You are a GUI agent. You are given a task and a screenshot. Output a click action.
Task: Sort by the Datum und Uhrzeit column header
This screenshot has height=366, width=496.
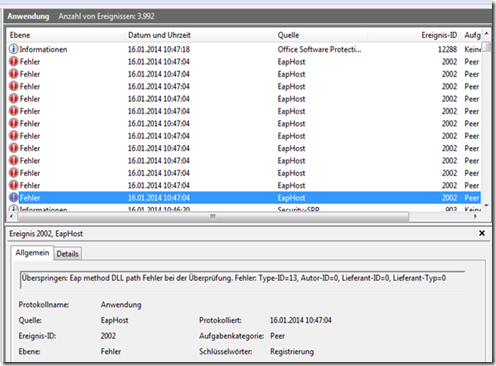[199, 35]
